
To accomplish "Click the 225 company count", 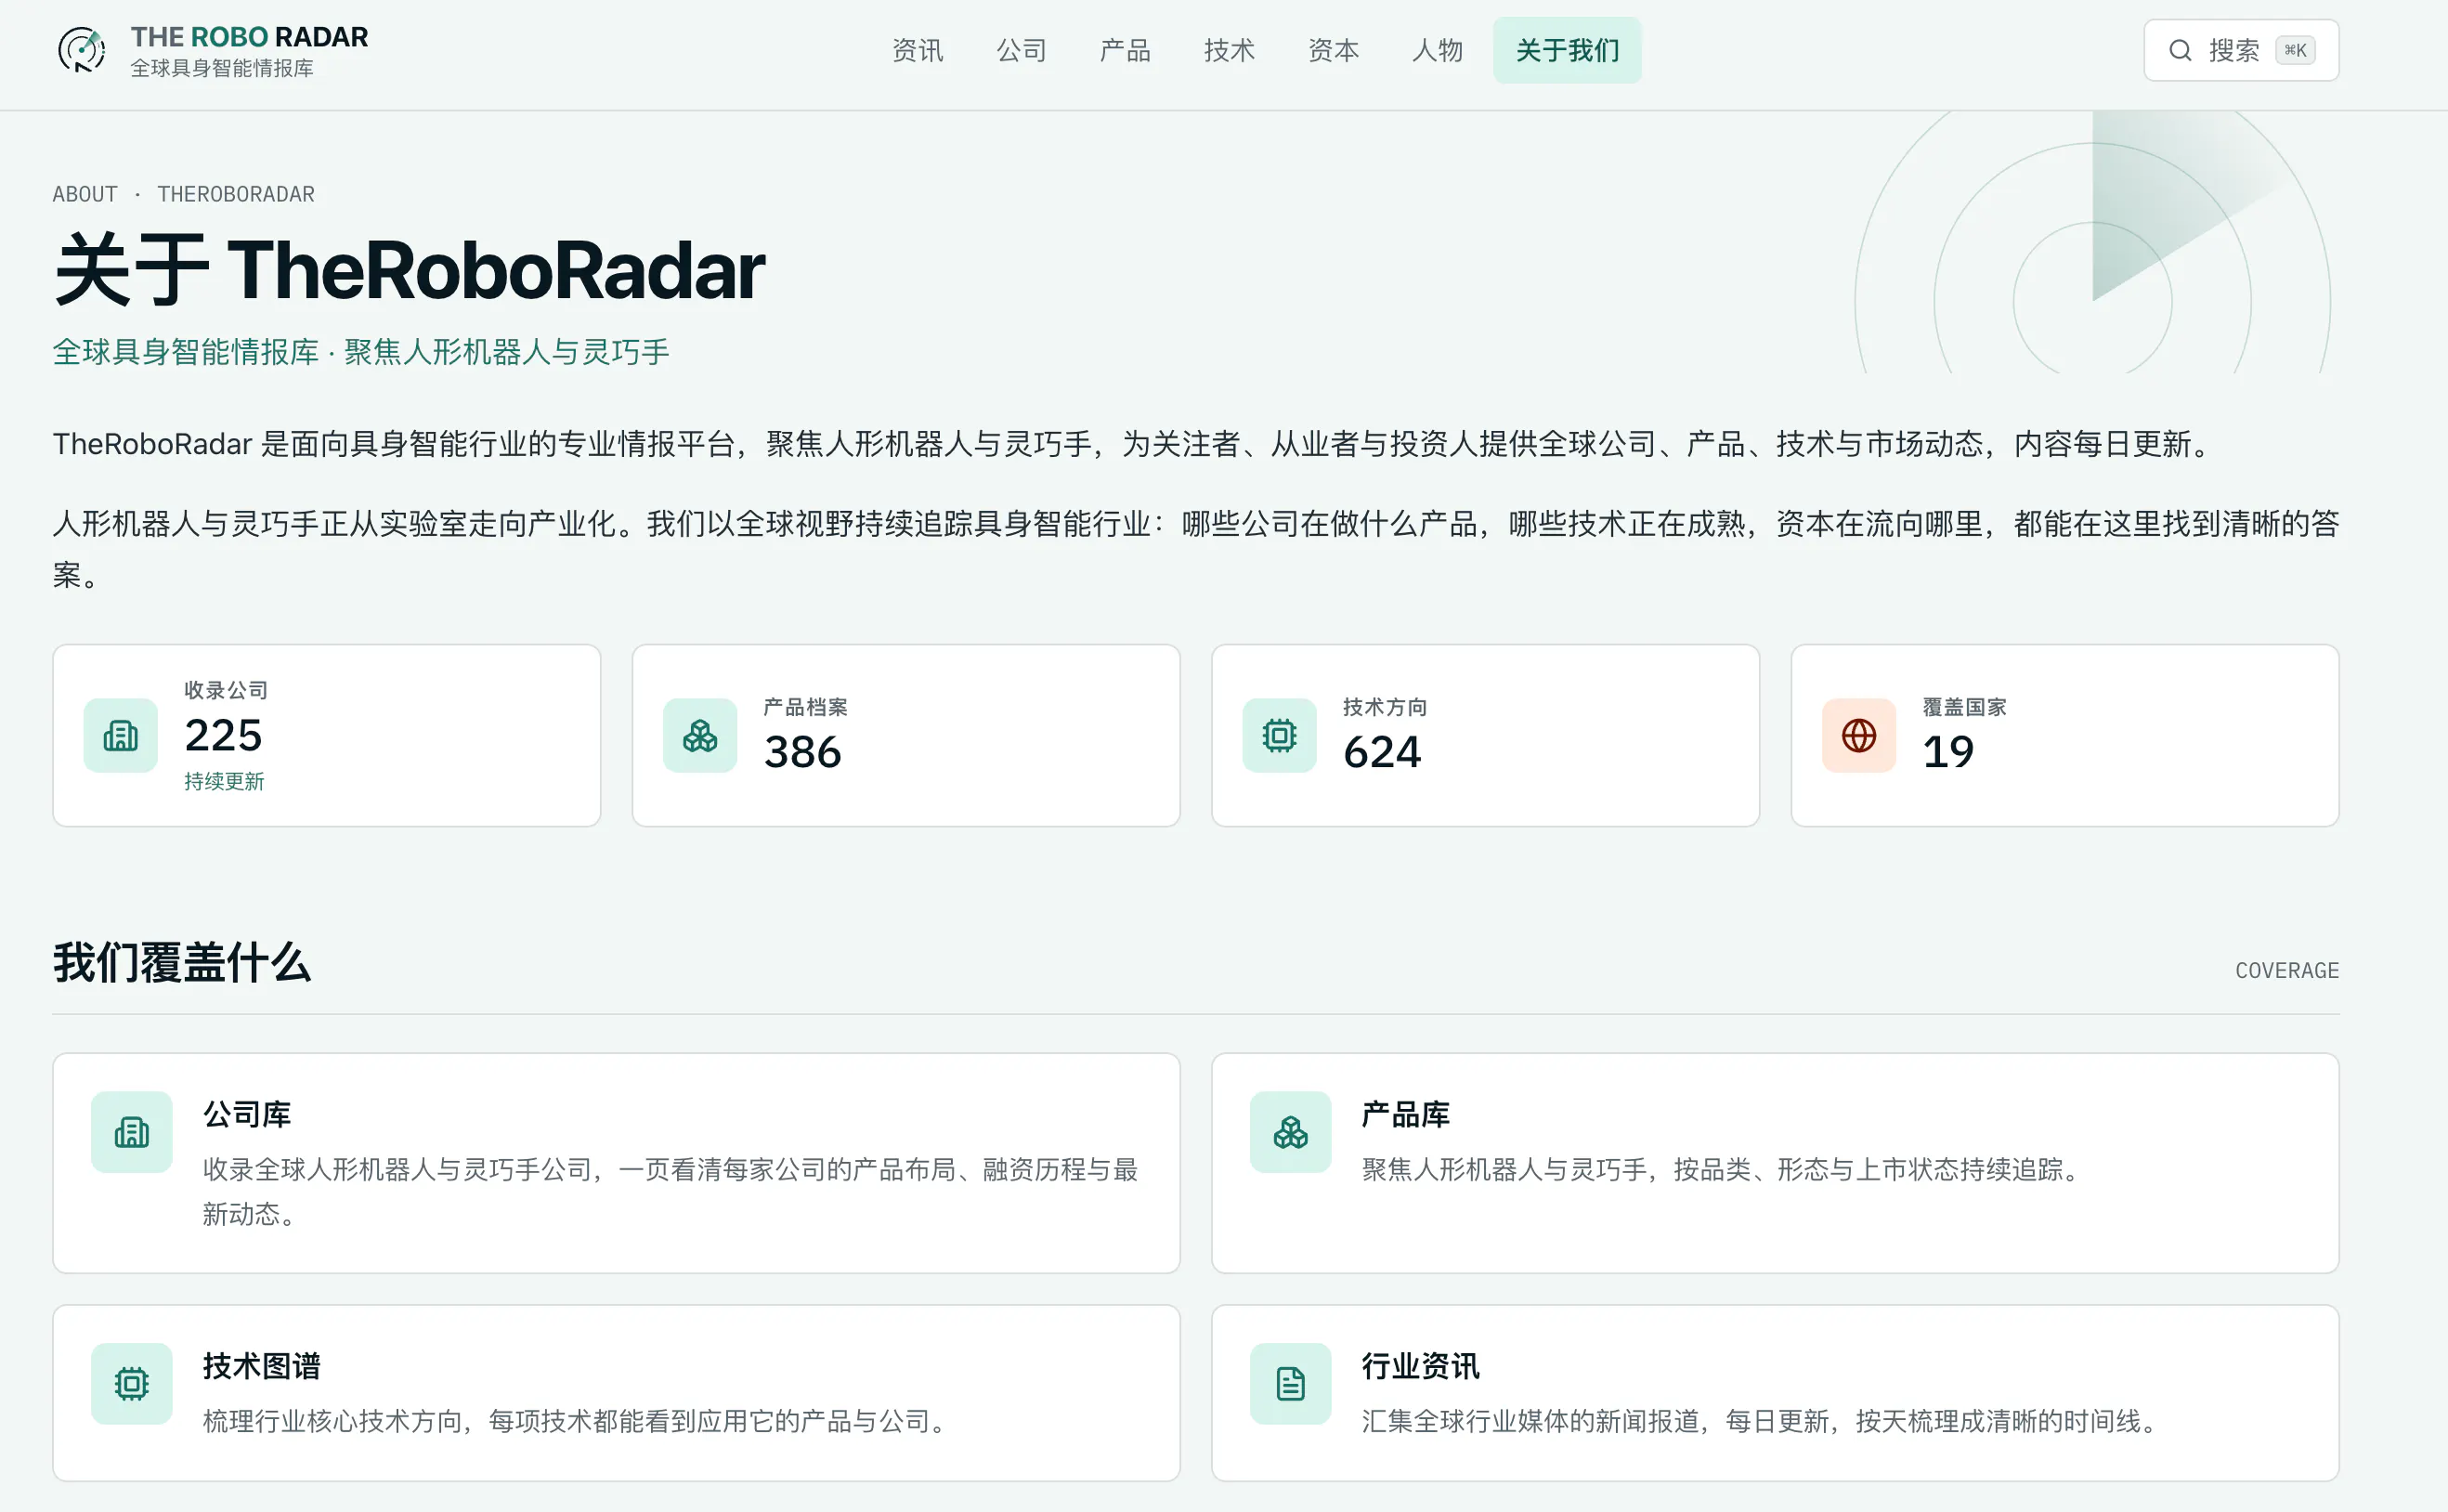I will point(223,735).
